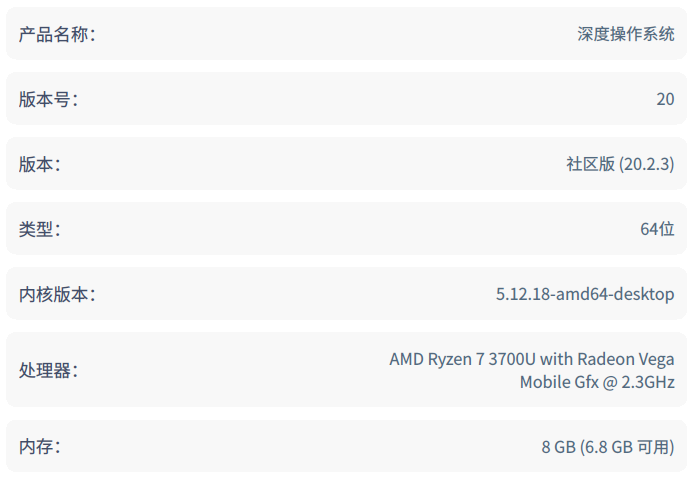Select the 5.12.18 kernel number text

coord(523,295)
